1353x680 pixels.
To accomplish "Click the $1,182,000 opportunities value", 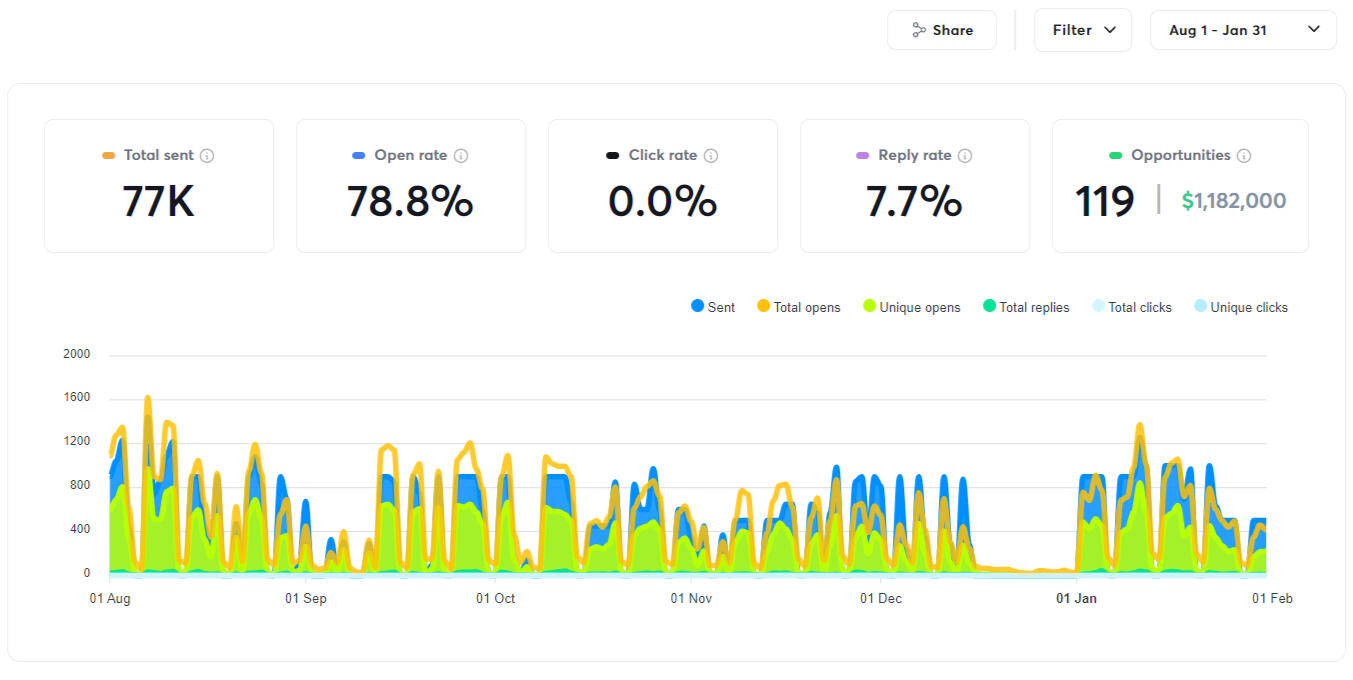I will pyautogui.click(x=1234, y=201).
